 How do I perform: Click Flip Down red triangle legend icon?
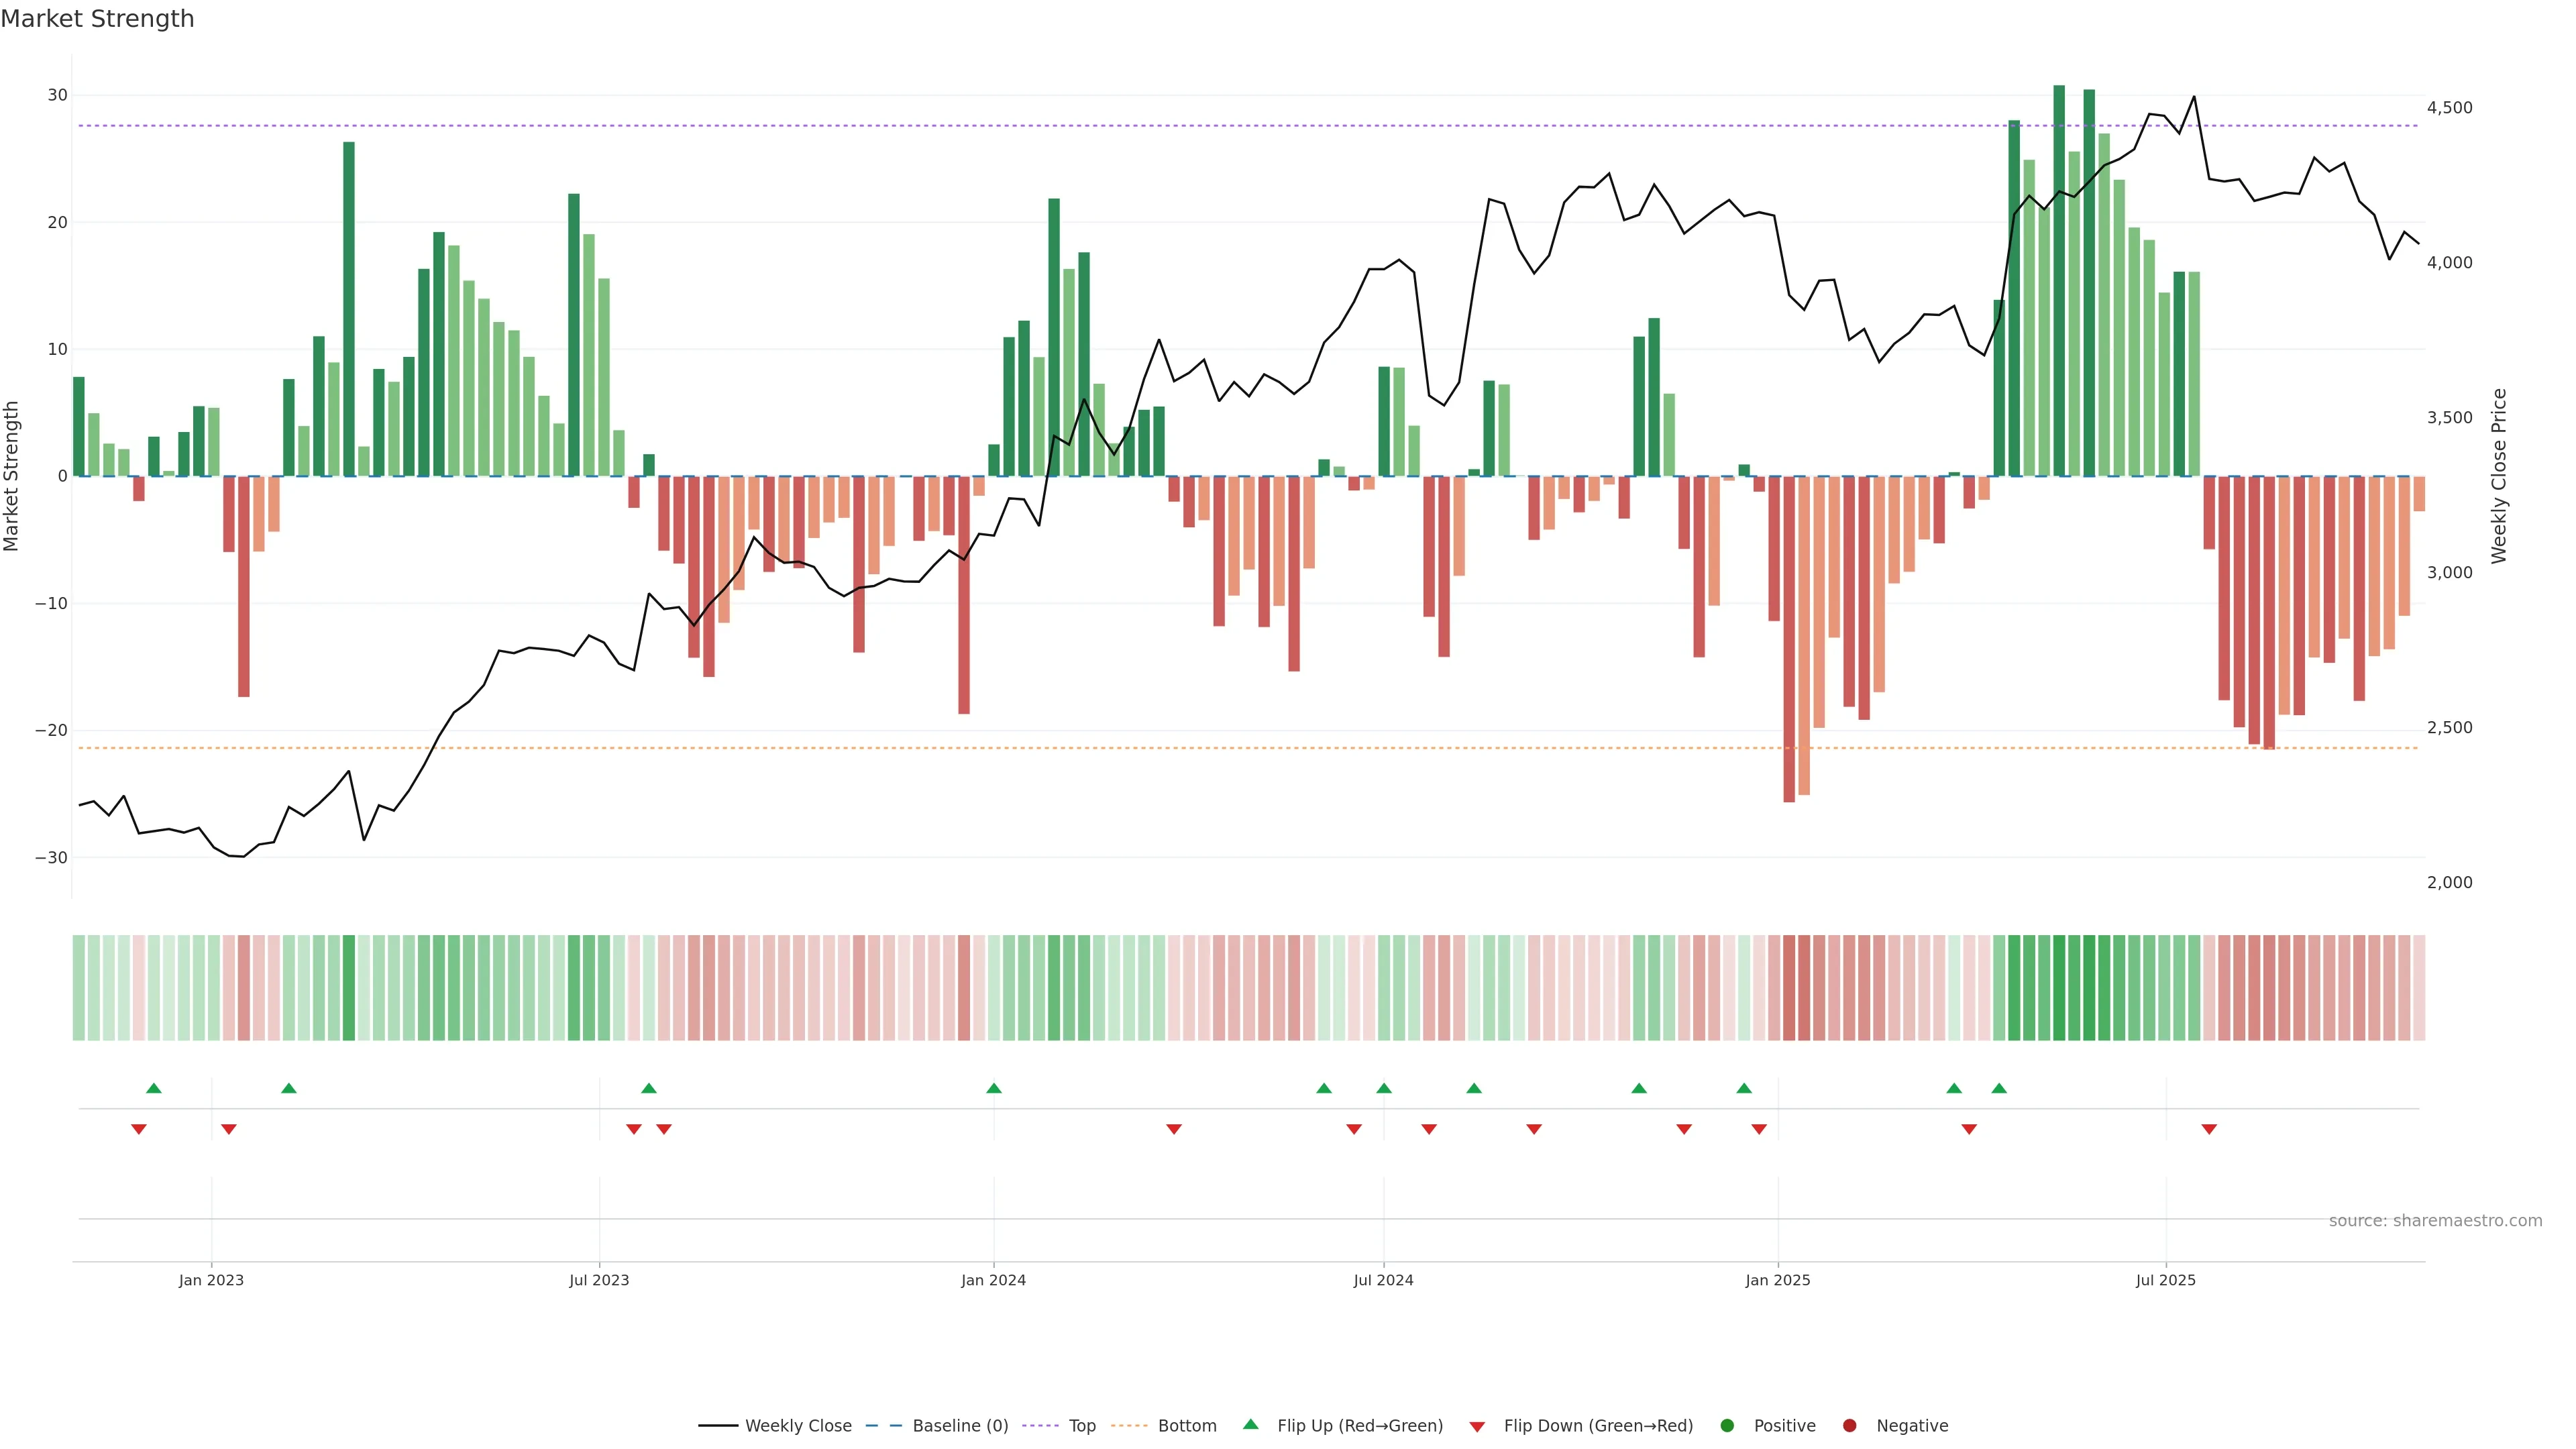click(x=1477, y=1427)
